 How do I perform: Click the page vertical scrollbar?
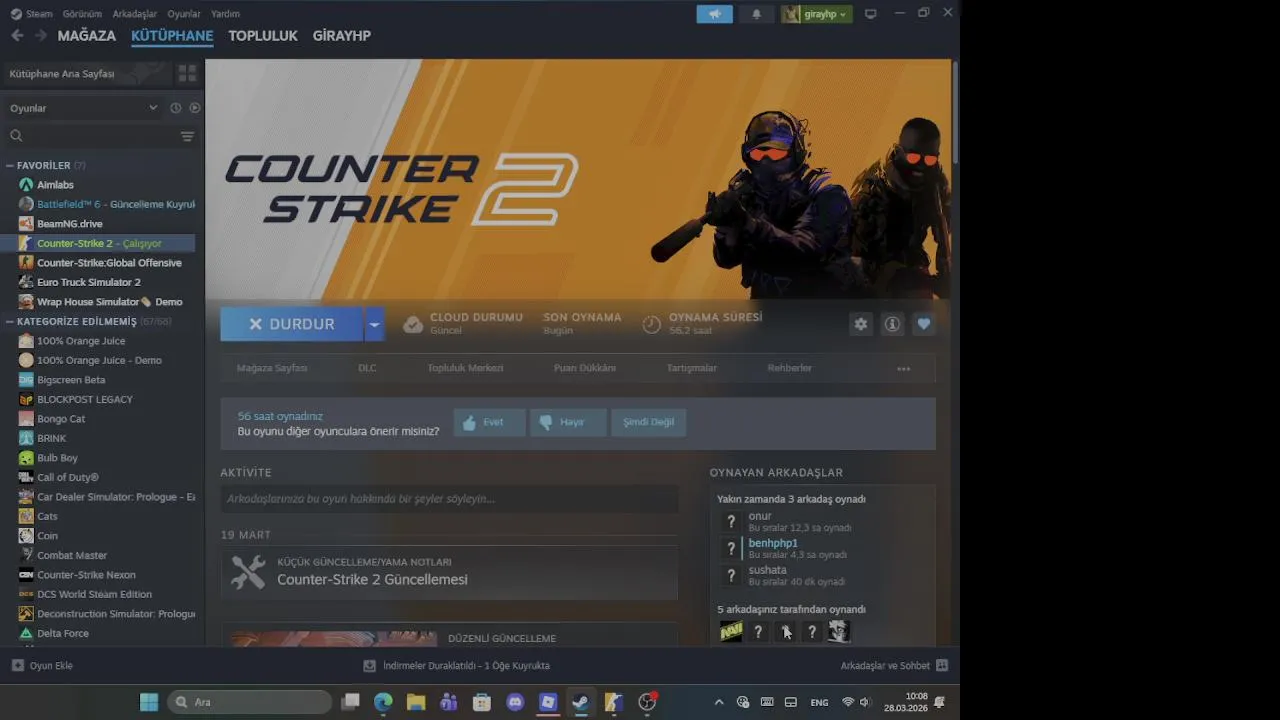955,112
